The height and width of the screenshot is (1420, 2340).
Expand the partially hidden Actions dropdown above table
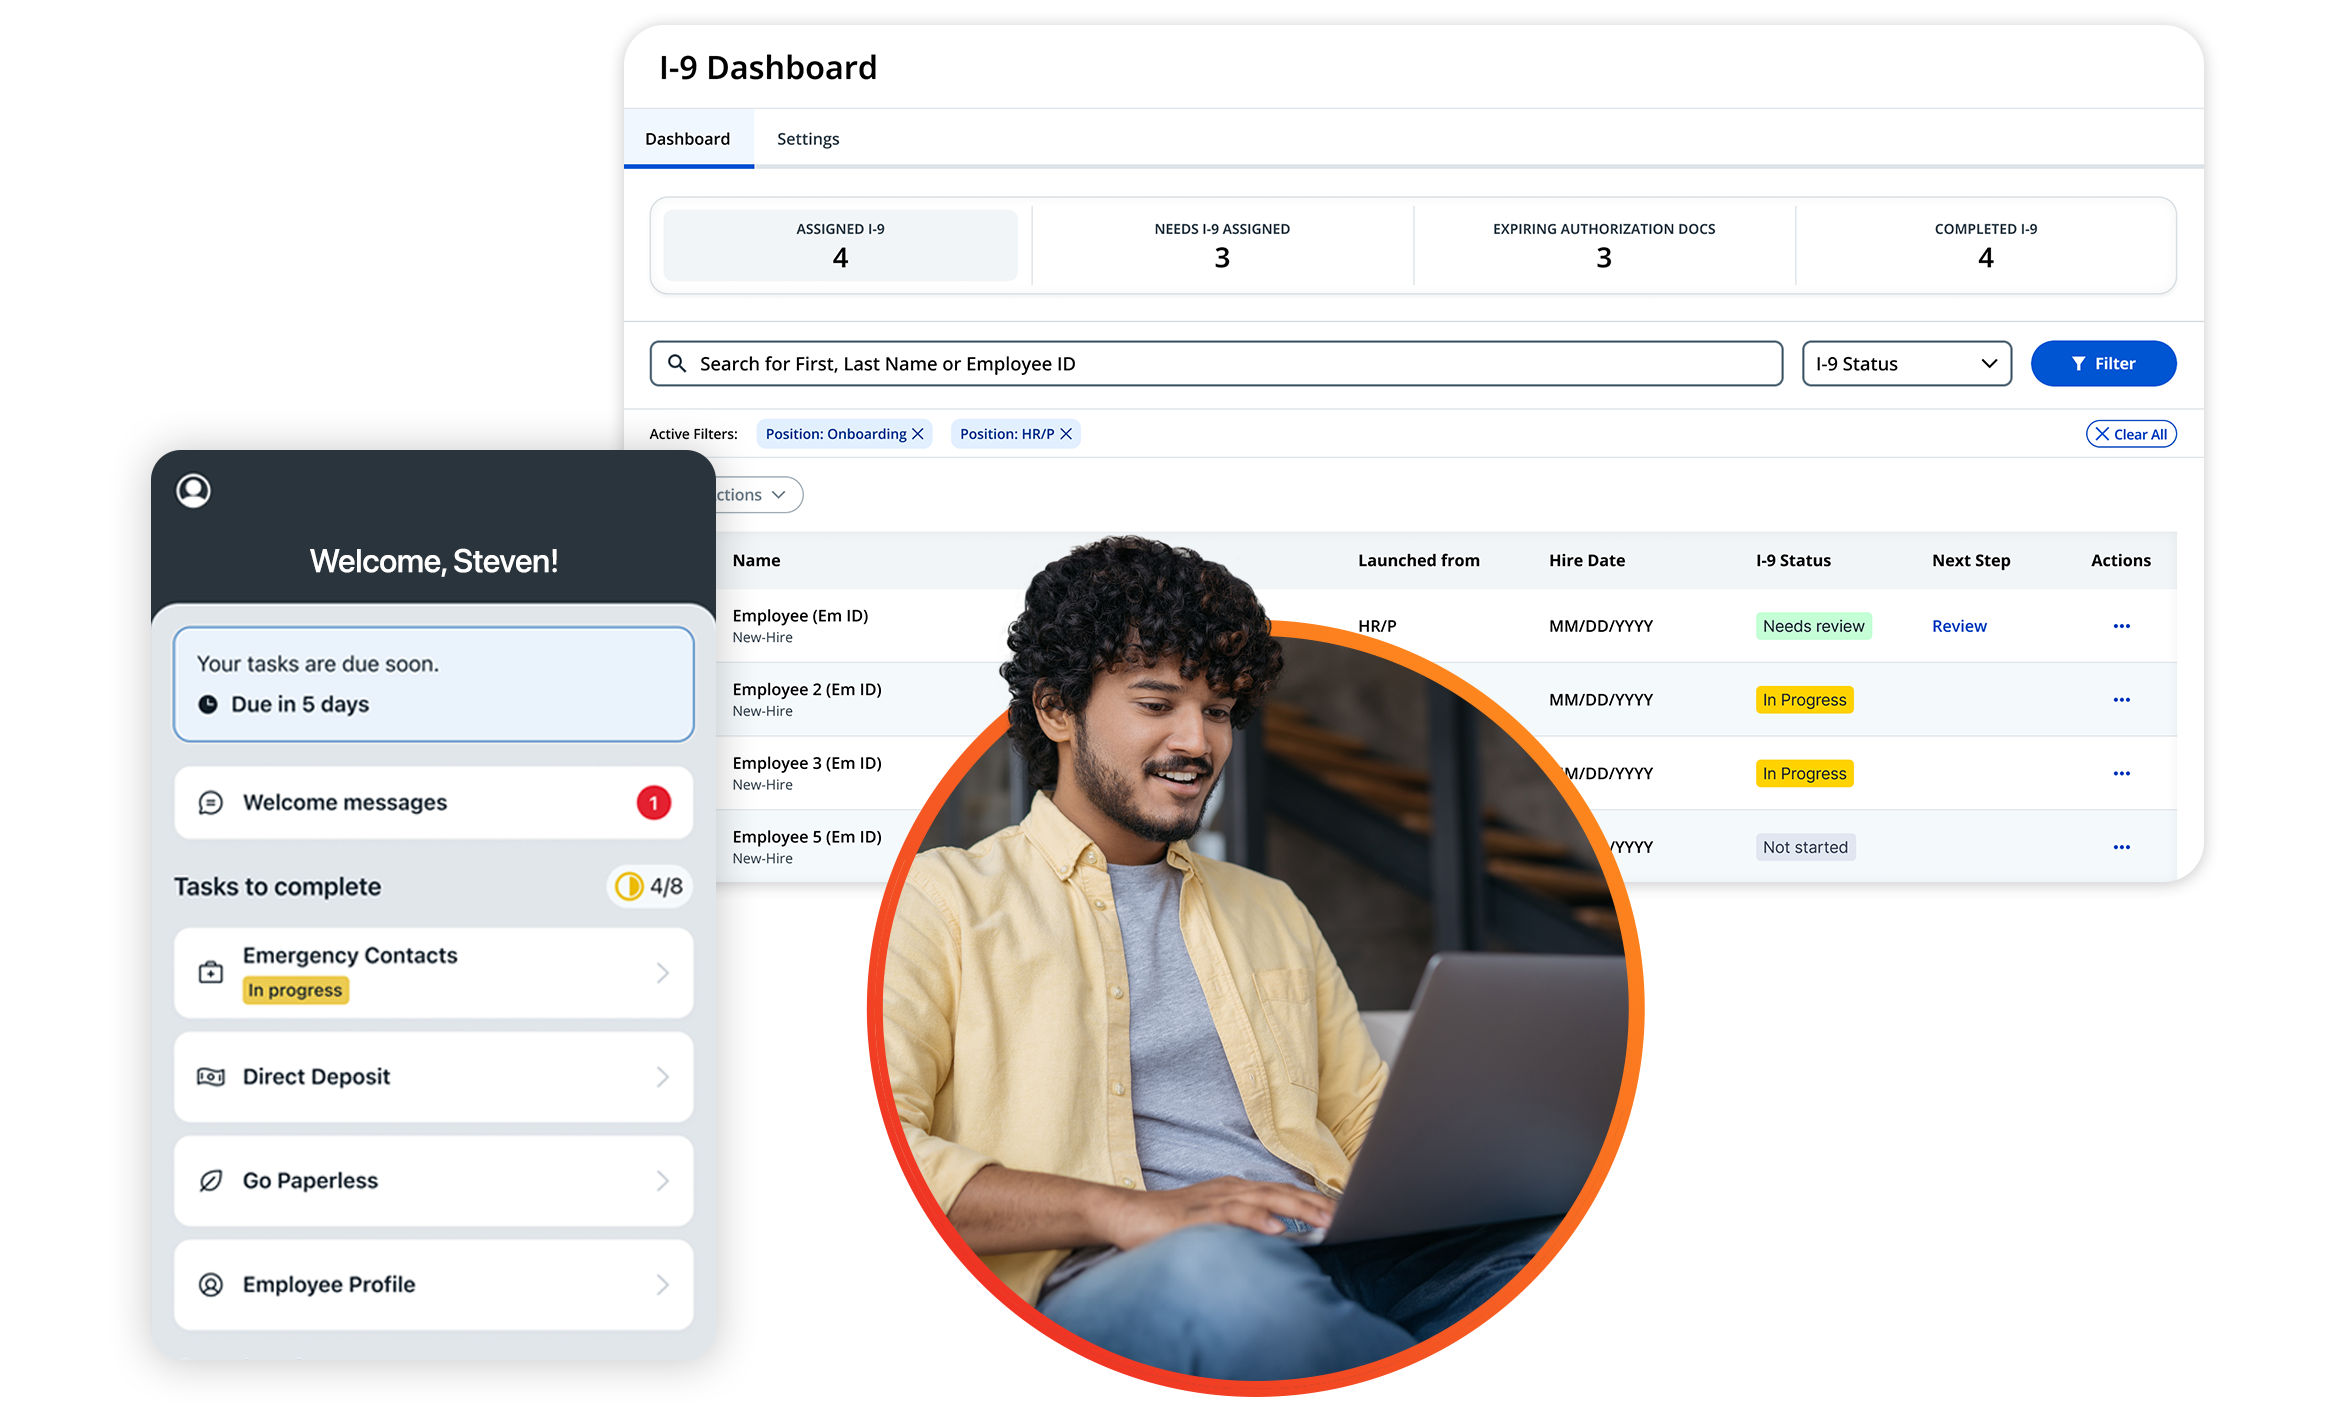(759, 495)
